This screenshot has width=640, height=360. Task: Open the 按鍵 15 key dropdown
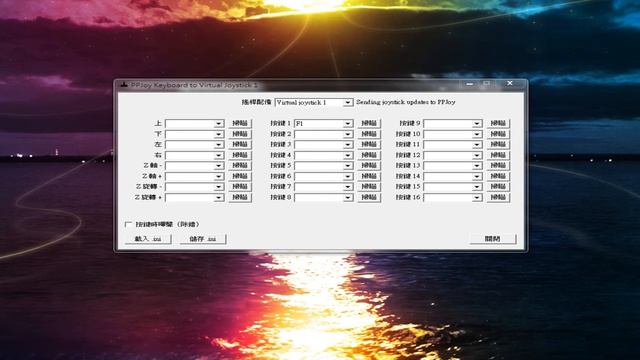(x=453, y=187)
